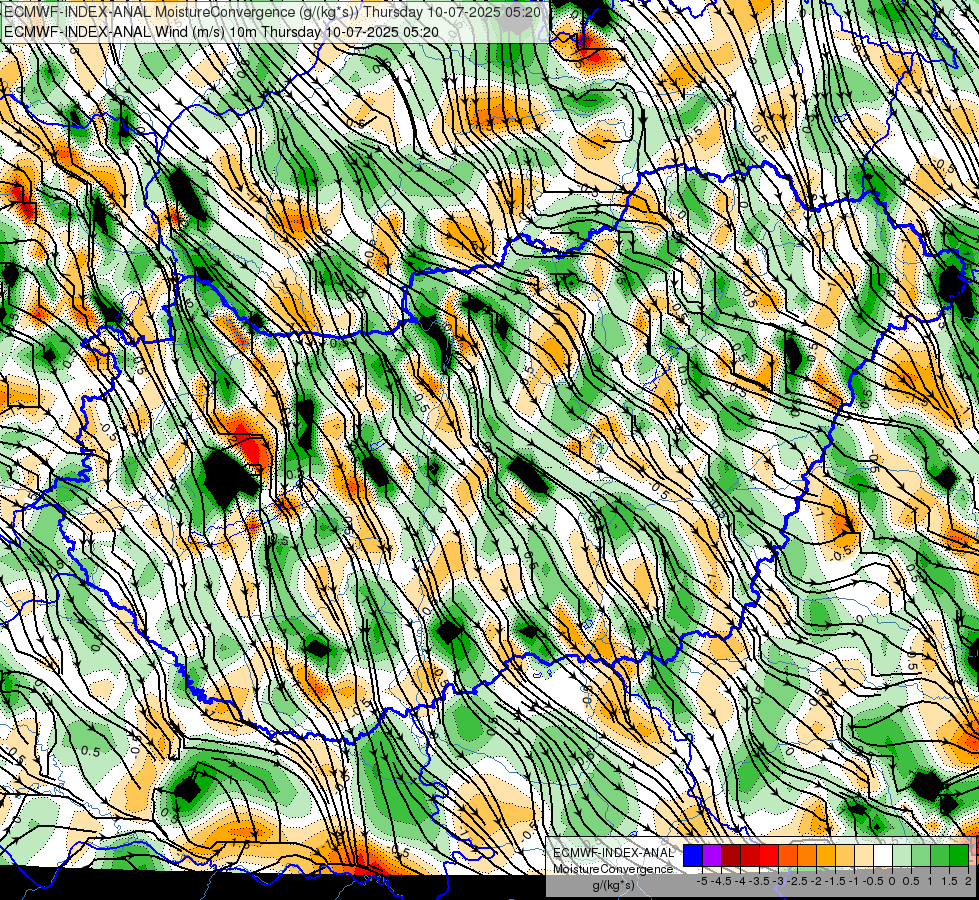The width and height of the screenshot is (979, 900).
Task: Click the pale peach swatch between -1 and -0.5
Action: [864, 856]
